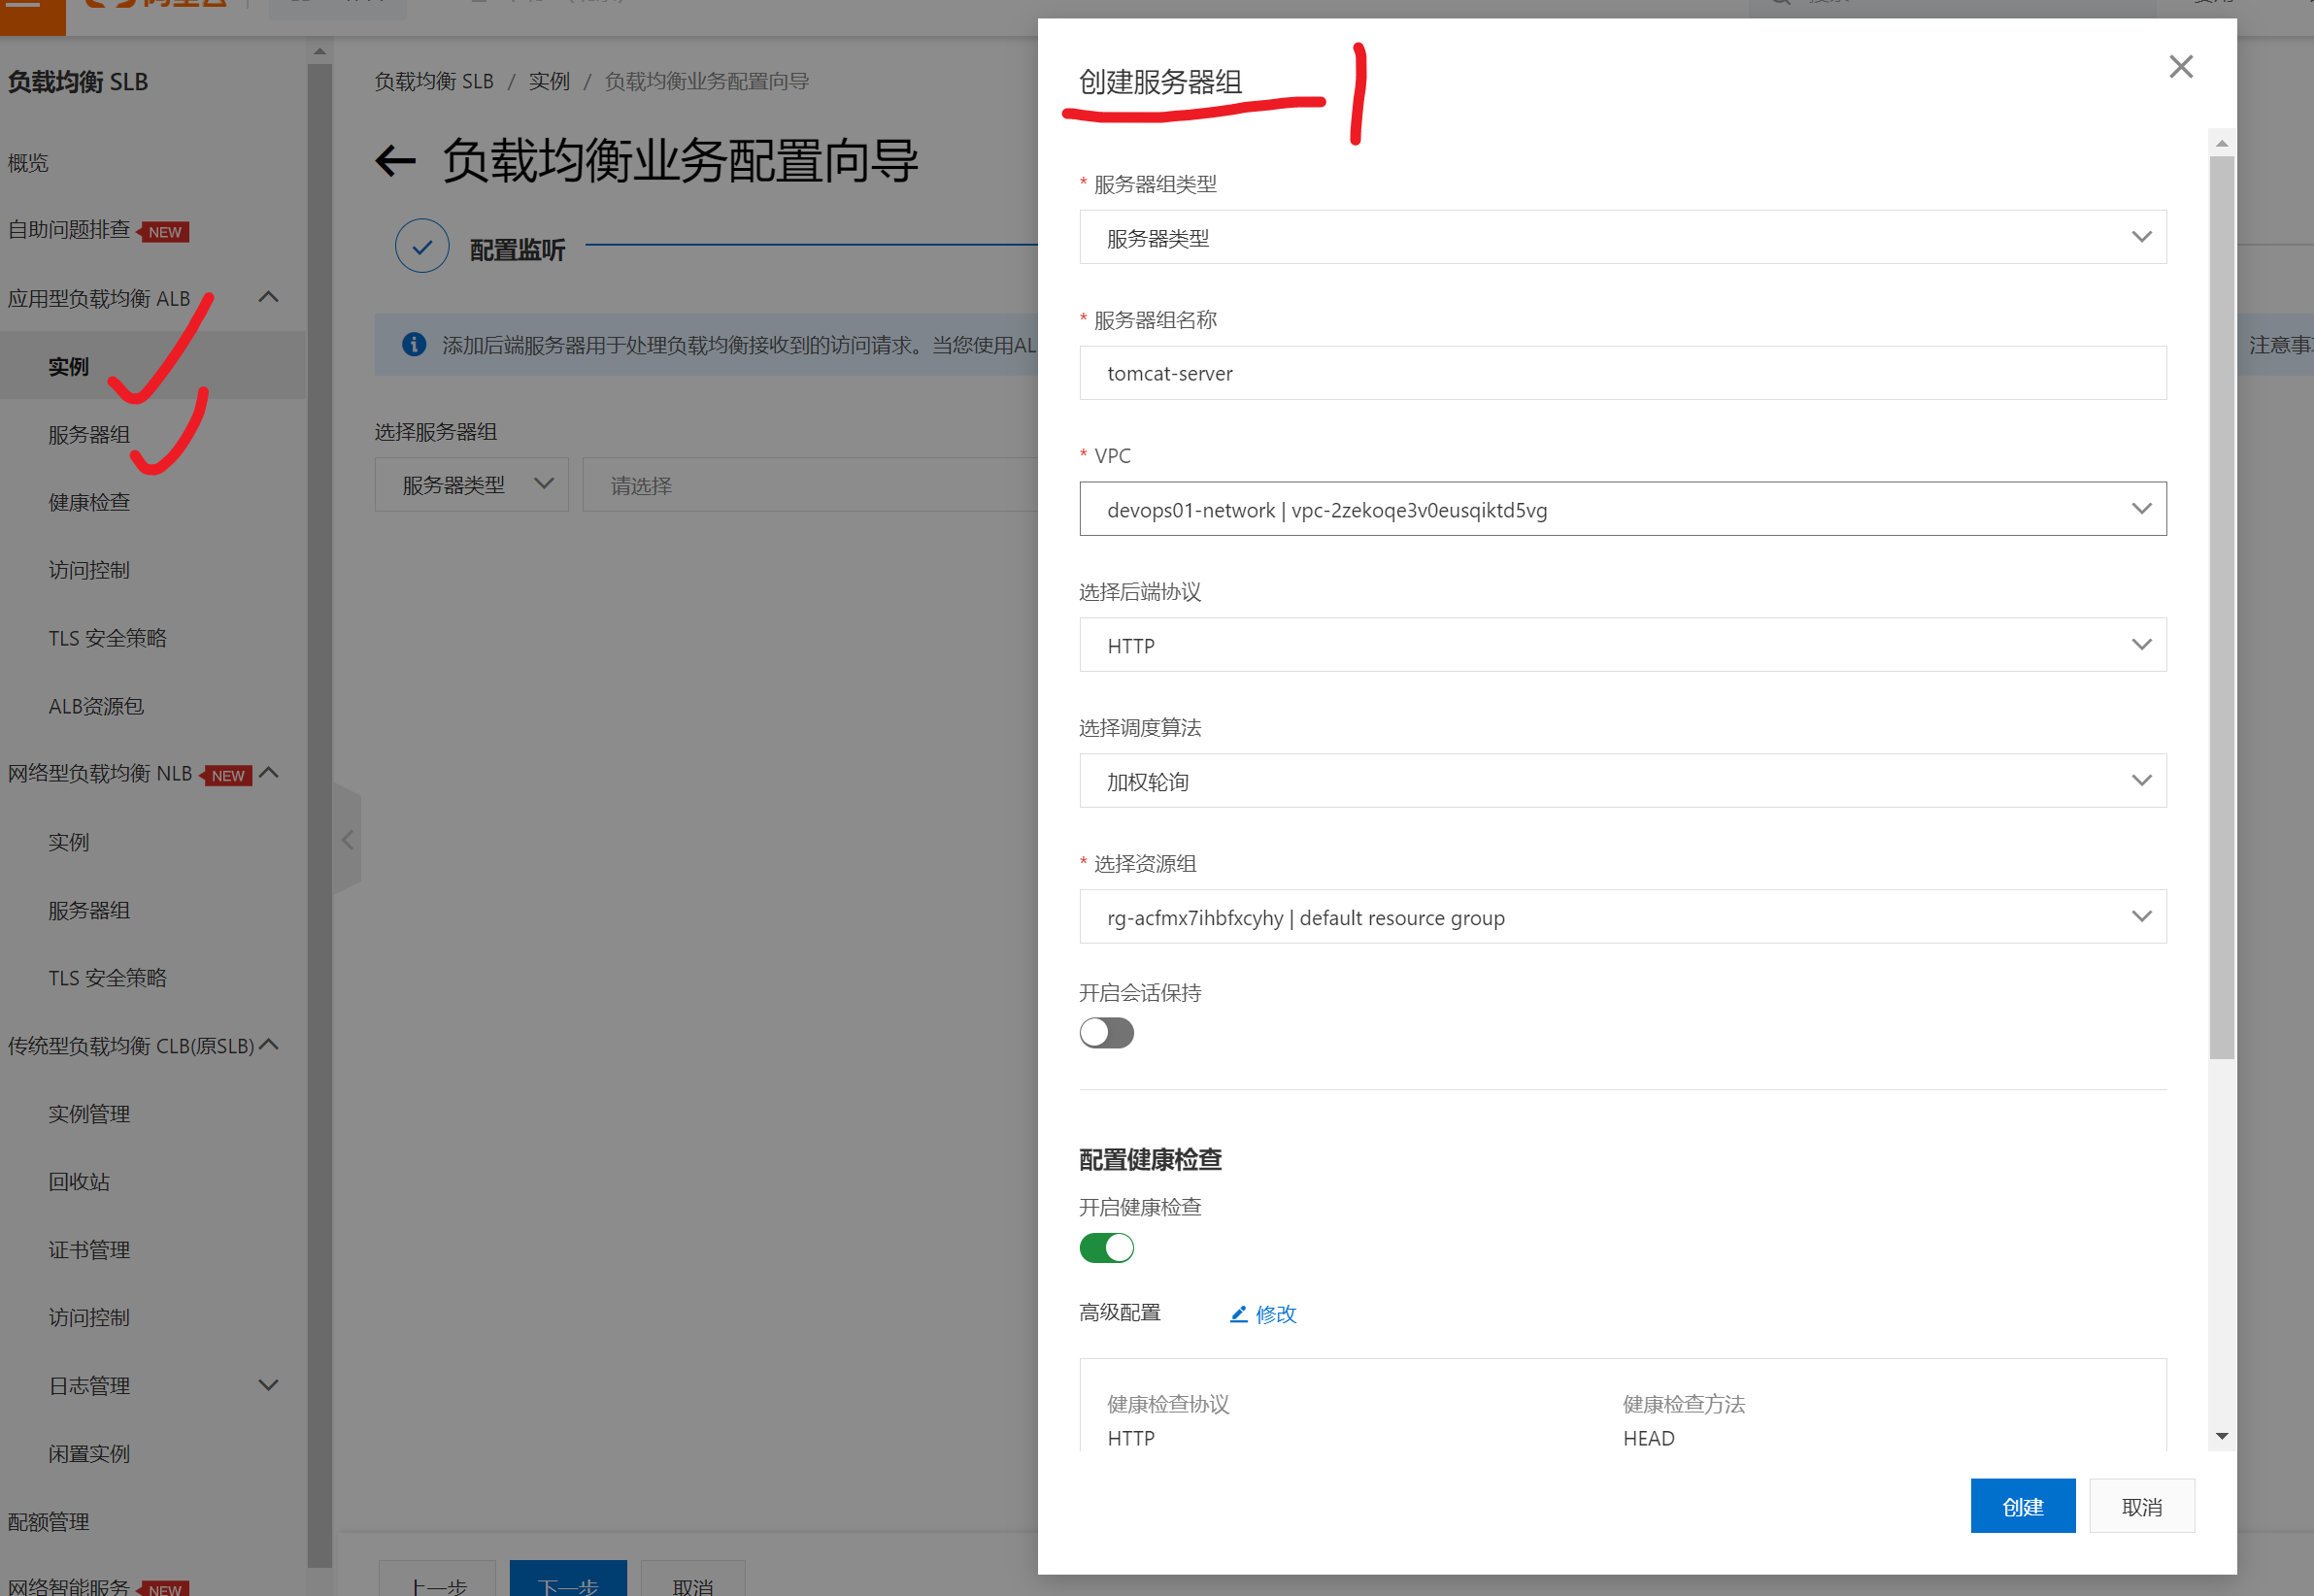Collapse the 应用型负载均衡 ALB section

tap(268, 297)
